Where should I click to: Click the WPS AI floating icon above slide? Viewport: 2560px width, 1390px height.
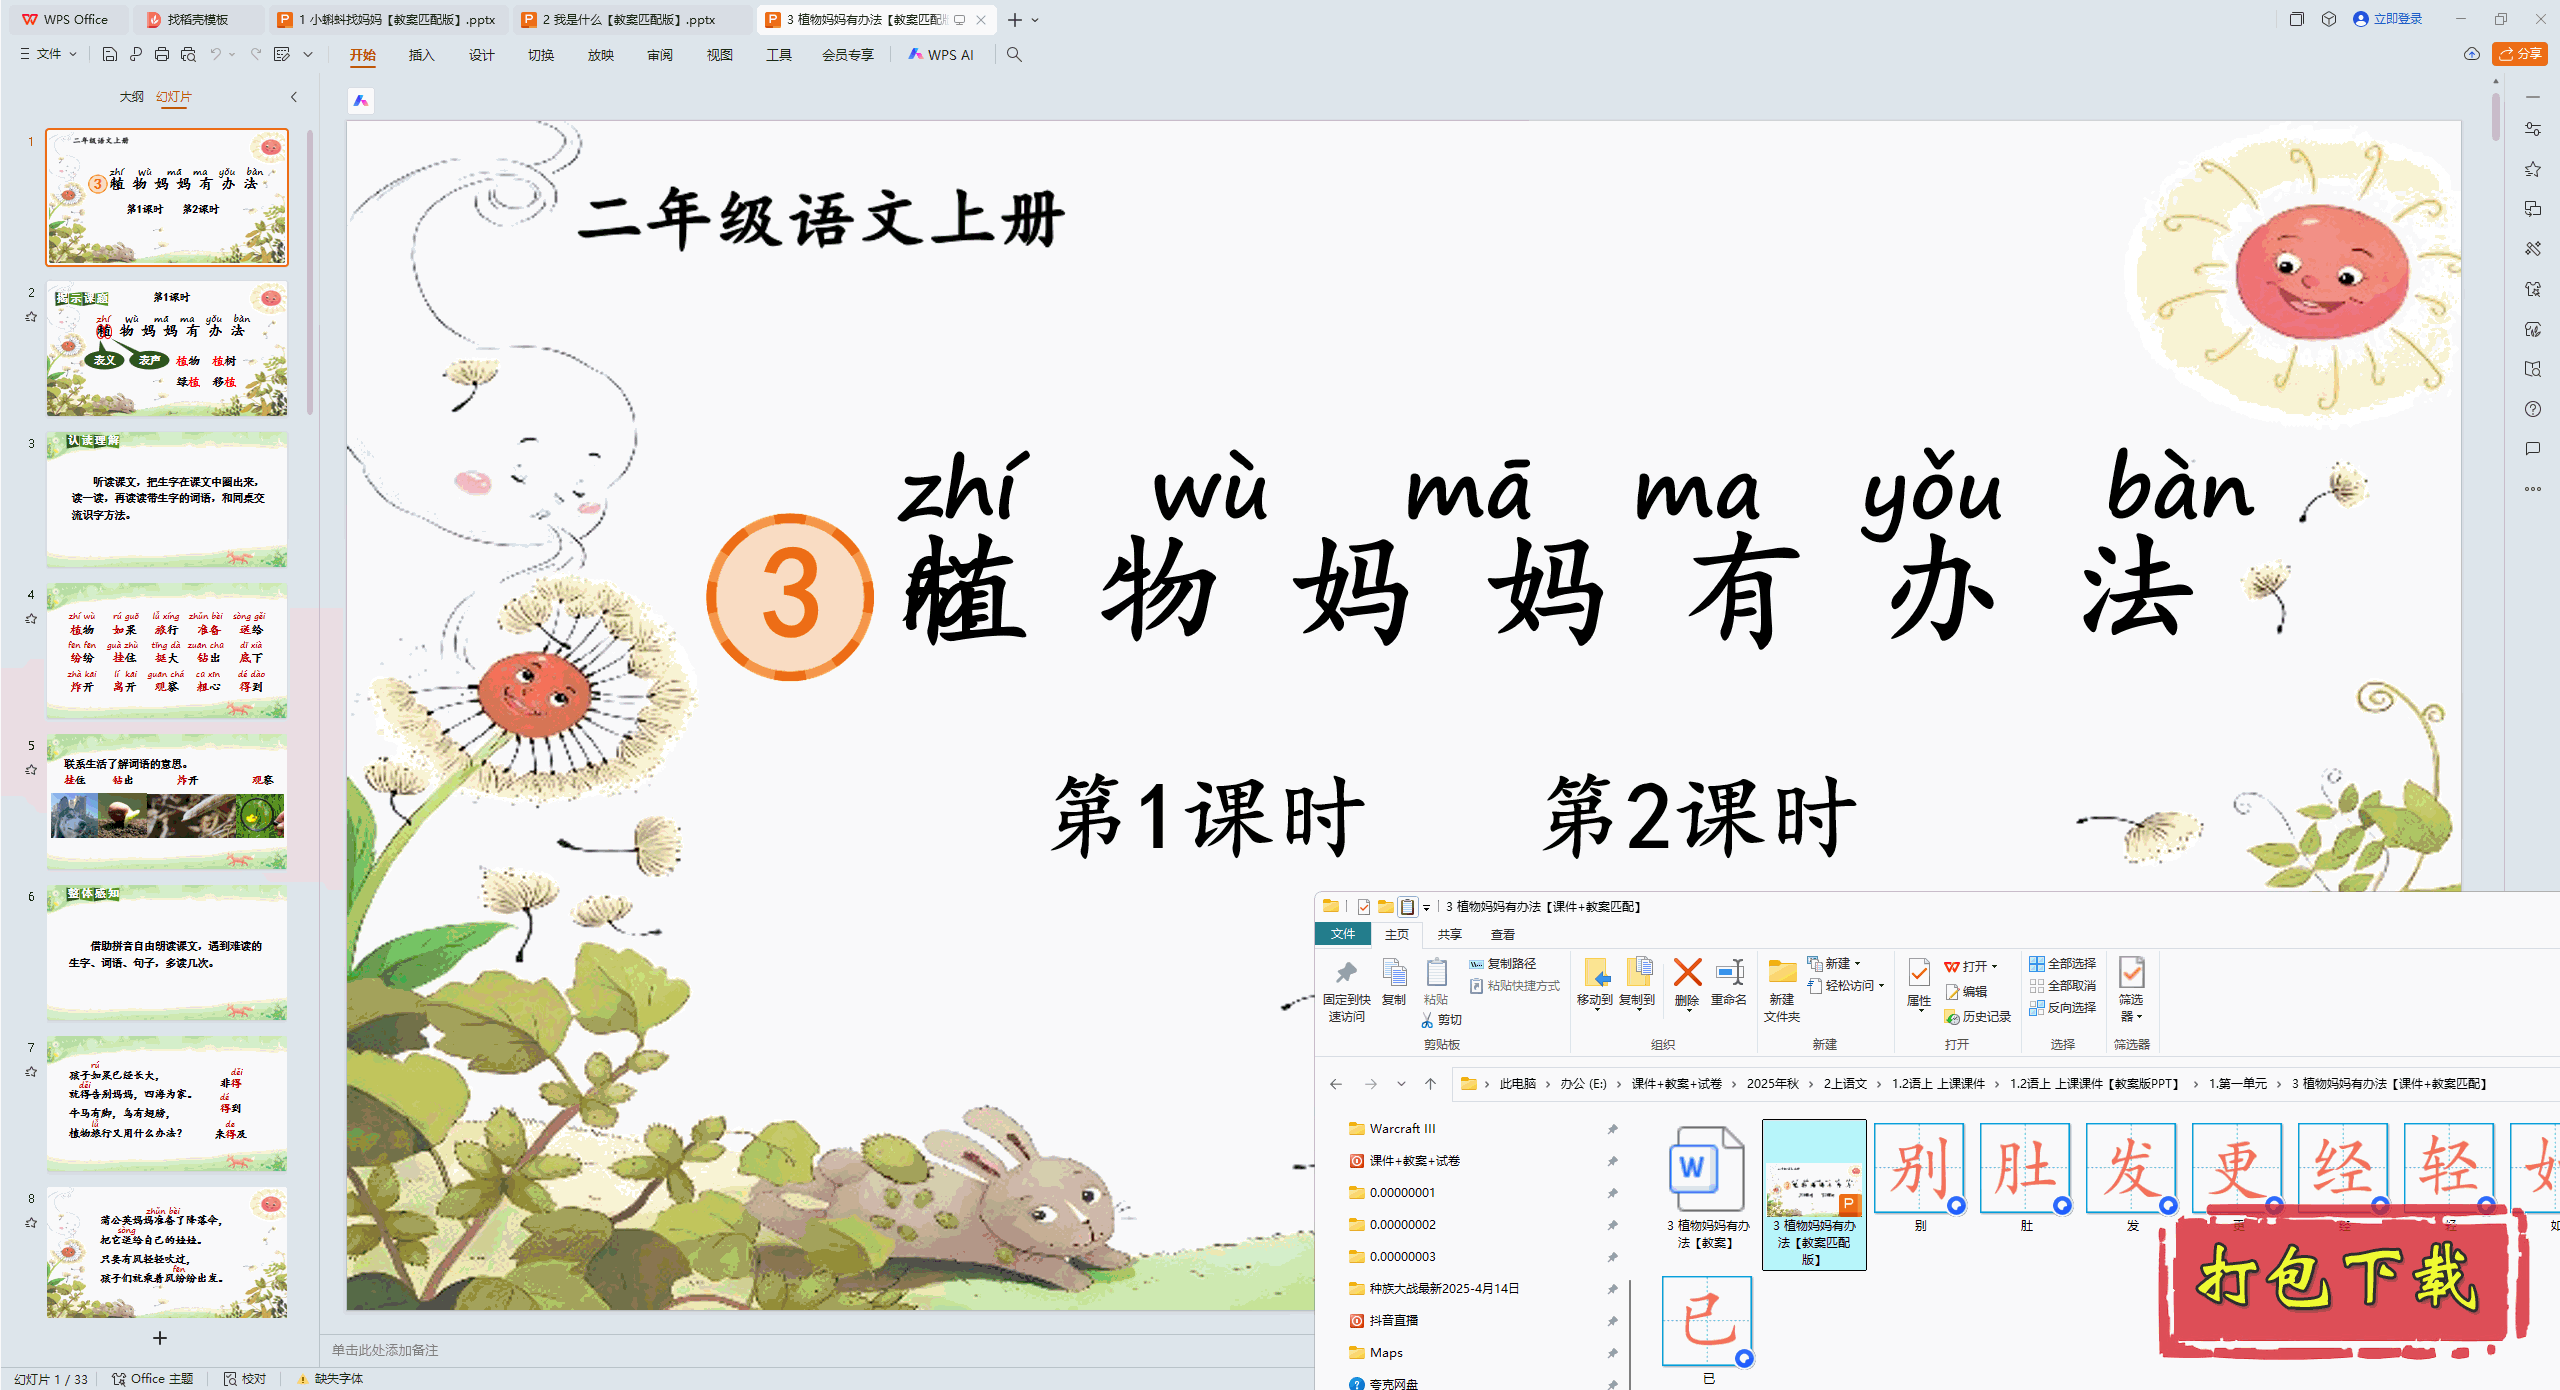pyautogui.click(x=361, y=100)
